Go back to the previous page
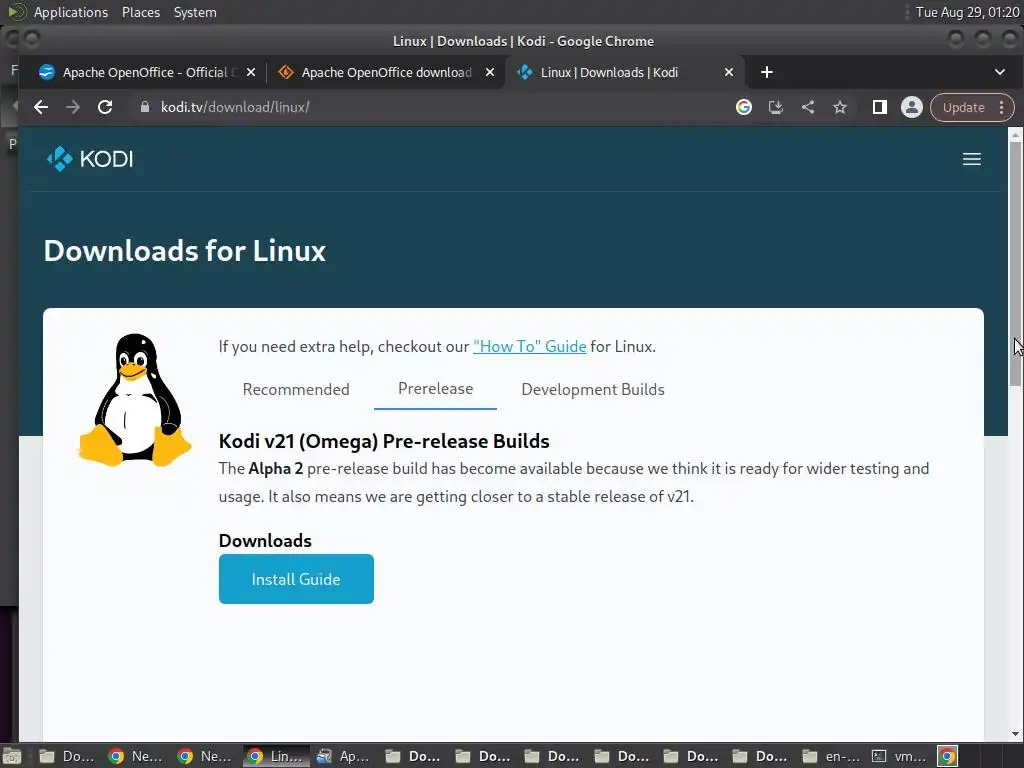This screenshot has width=1024, height=768. 41,107
